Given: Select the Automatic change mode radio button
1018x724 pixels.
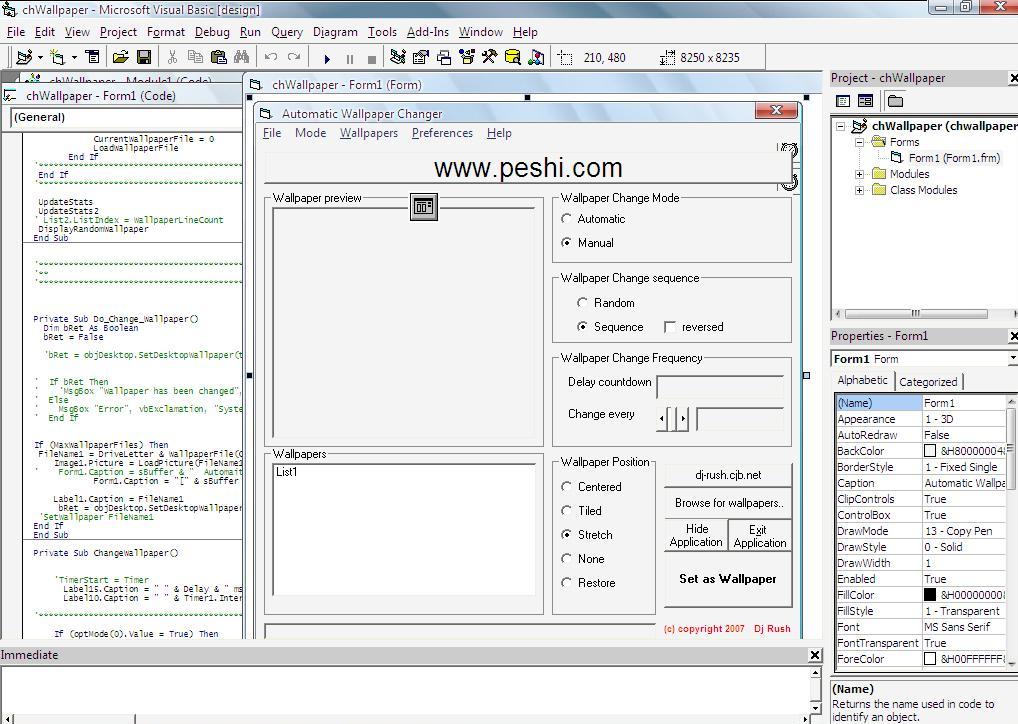Looking at the screenshot, I should pos(567,219).
